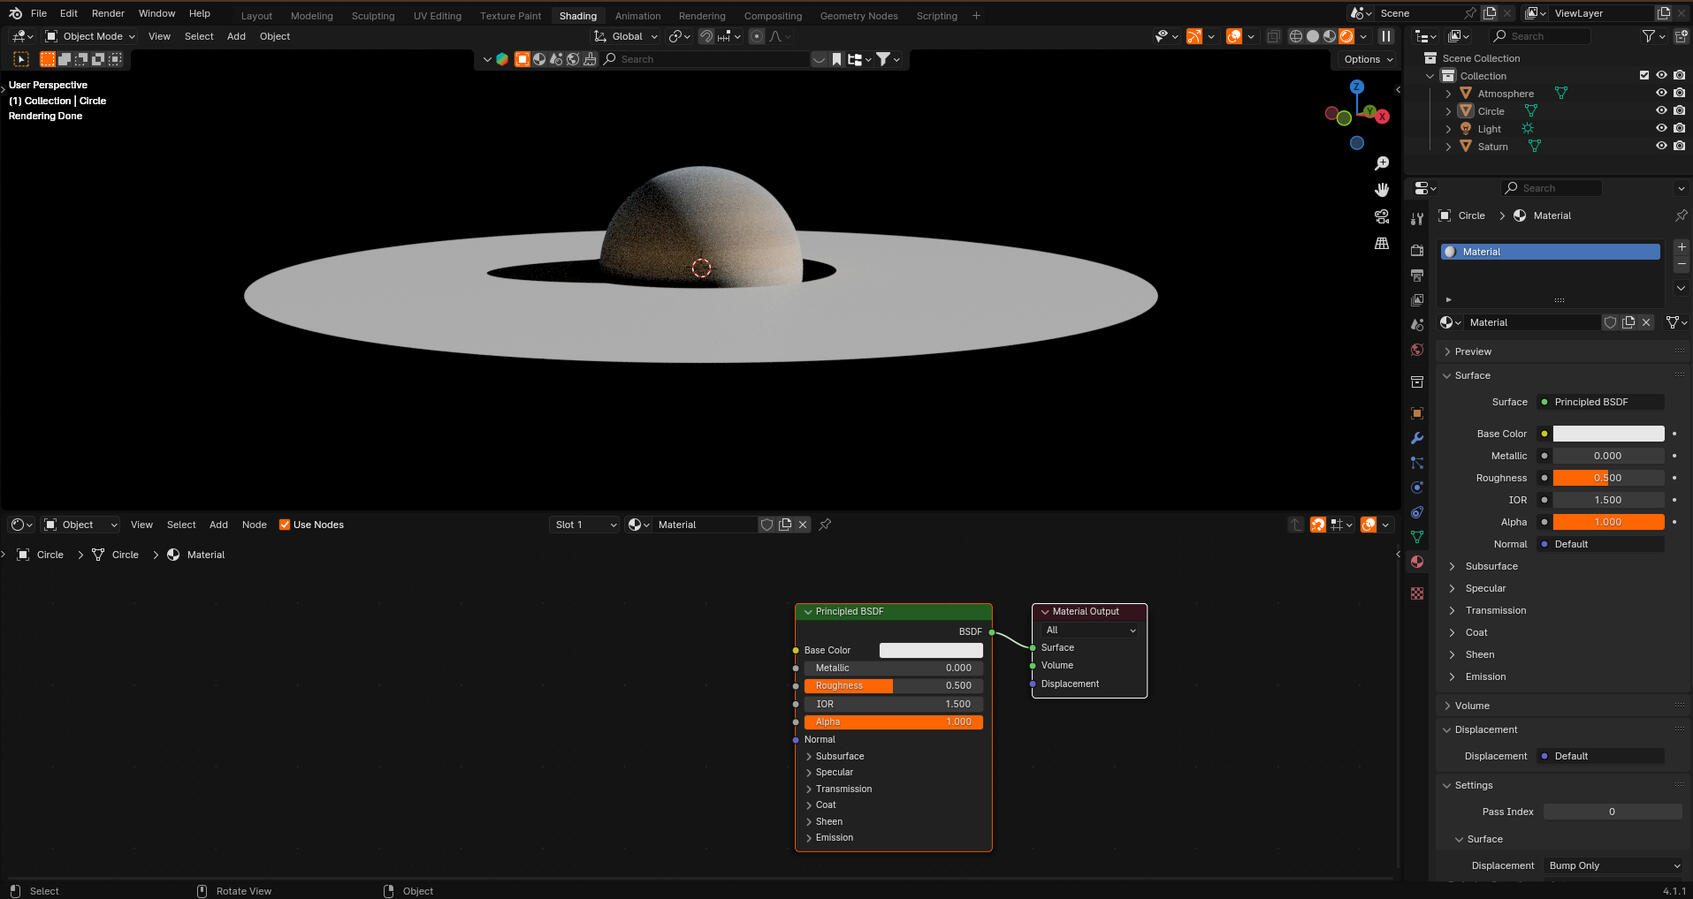Open the Global transform orientation dropdown

(626, 36)
